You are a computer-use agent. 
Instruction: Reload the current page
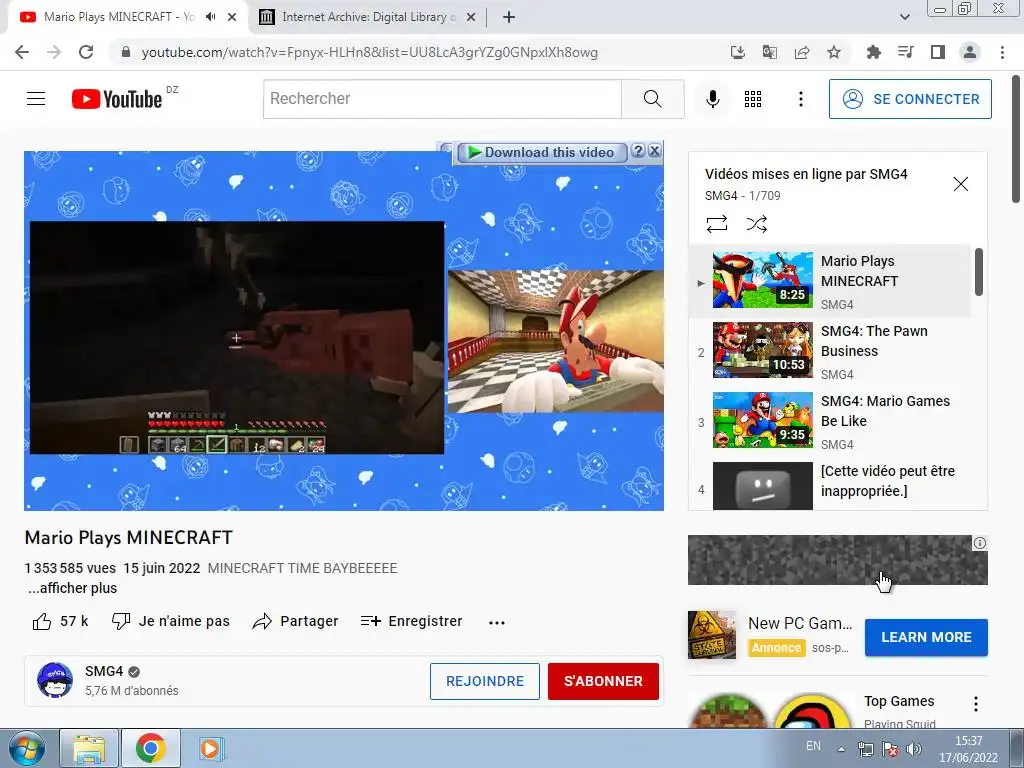pyautogui.click(x=86, y=52)
